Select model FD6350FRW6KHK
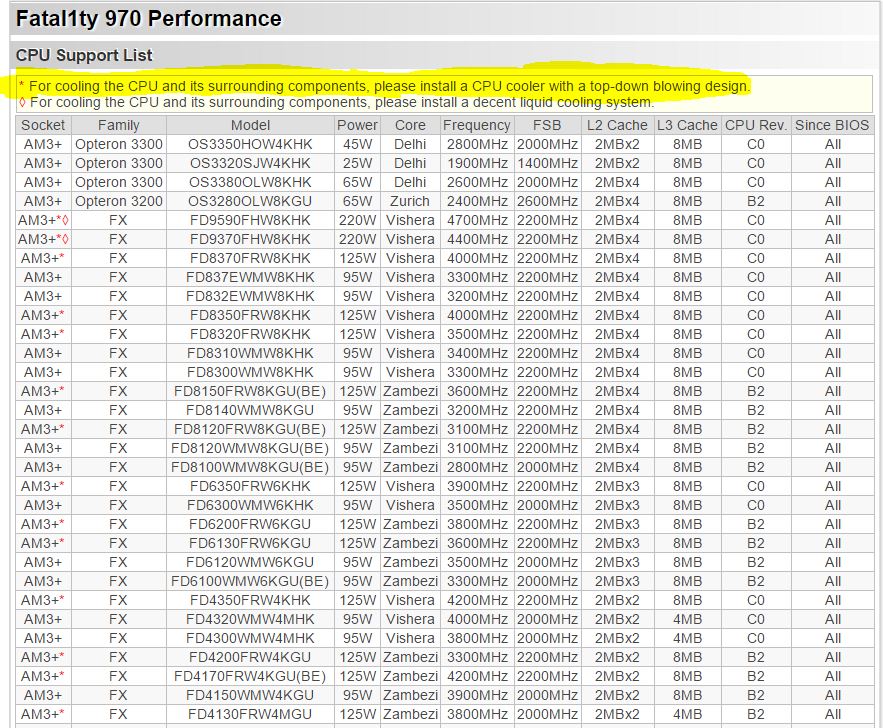The height and width of the screenshot is (728, 883). pyautogui.click(x=250, y=486)
